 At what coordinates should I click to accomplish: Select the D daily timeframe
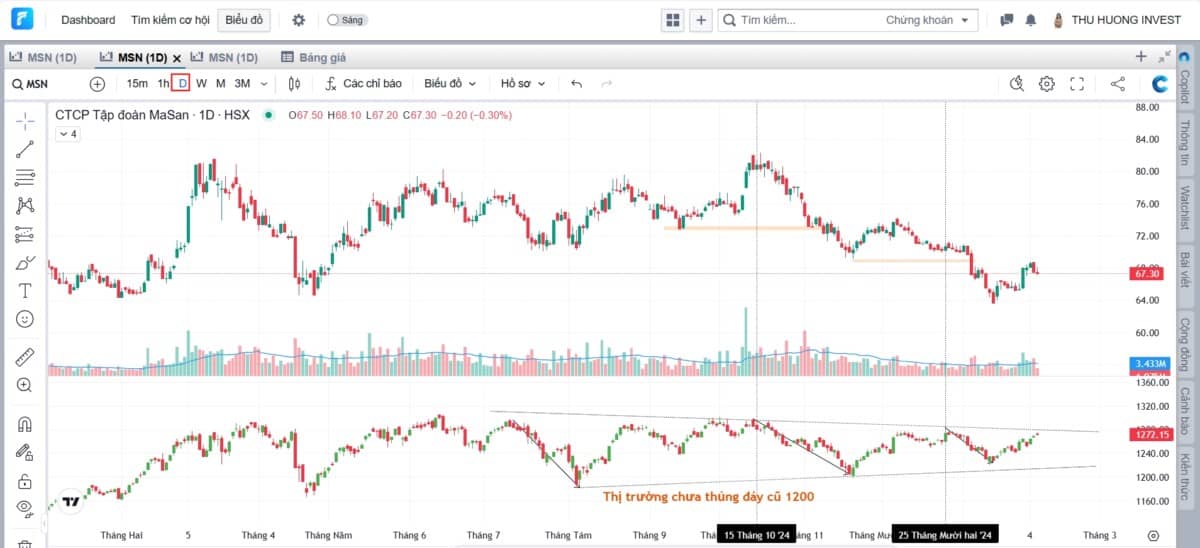pyautogui.click(x=181, y=84)
